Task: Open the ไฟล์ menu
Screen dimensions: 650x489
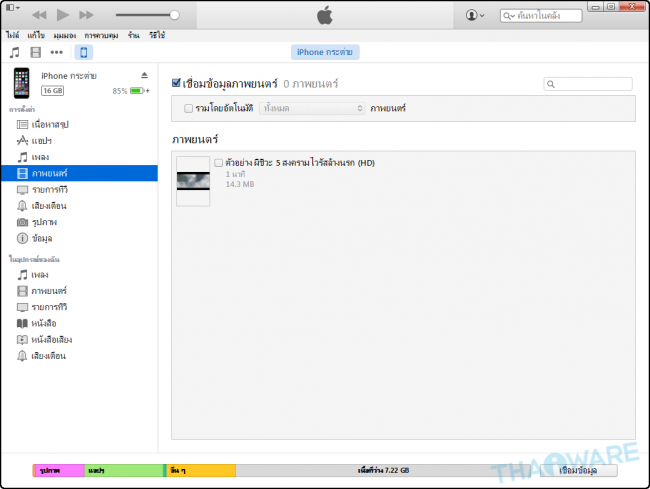Action: pos(12,35)
